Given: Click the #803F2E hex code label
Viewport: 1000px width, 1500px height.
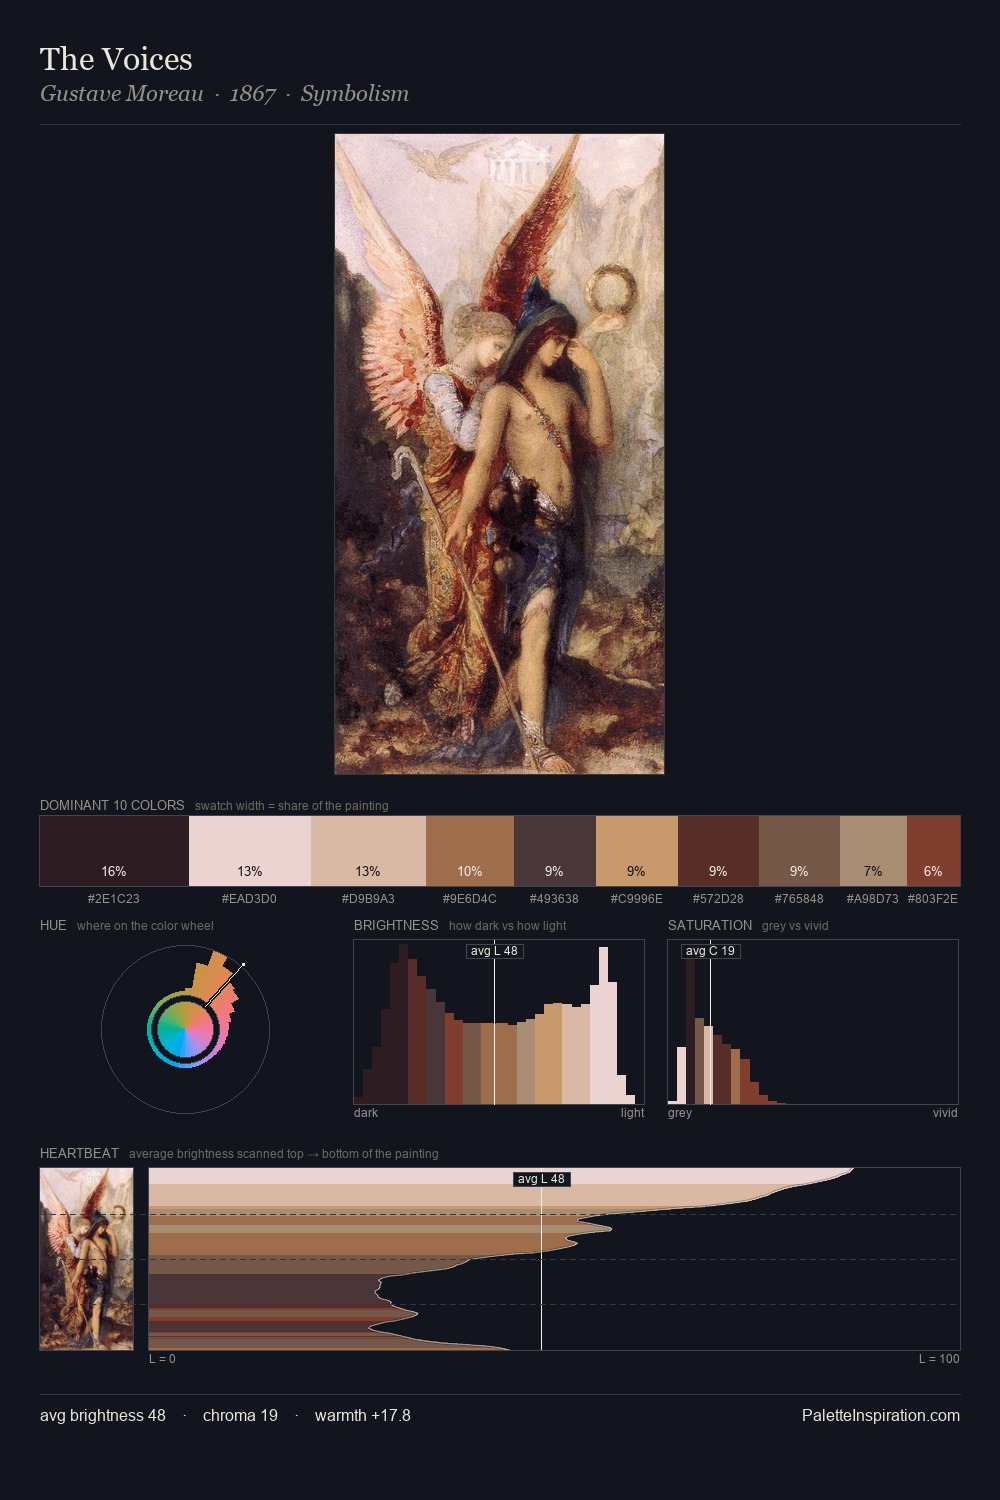Looking at the screenshot, I should coord(933,898).
